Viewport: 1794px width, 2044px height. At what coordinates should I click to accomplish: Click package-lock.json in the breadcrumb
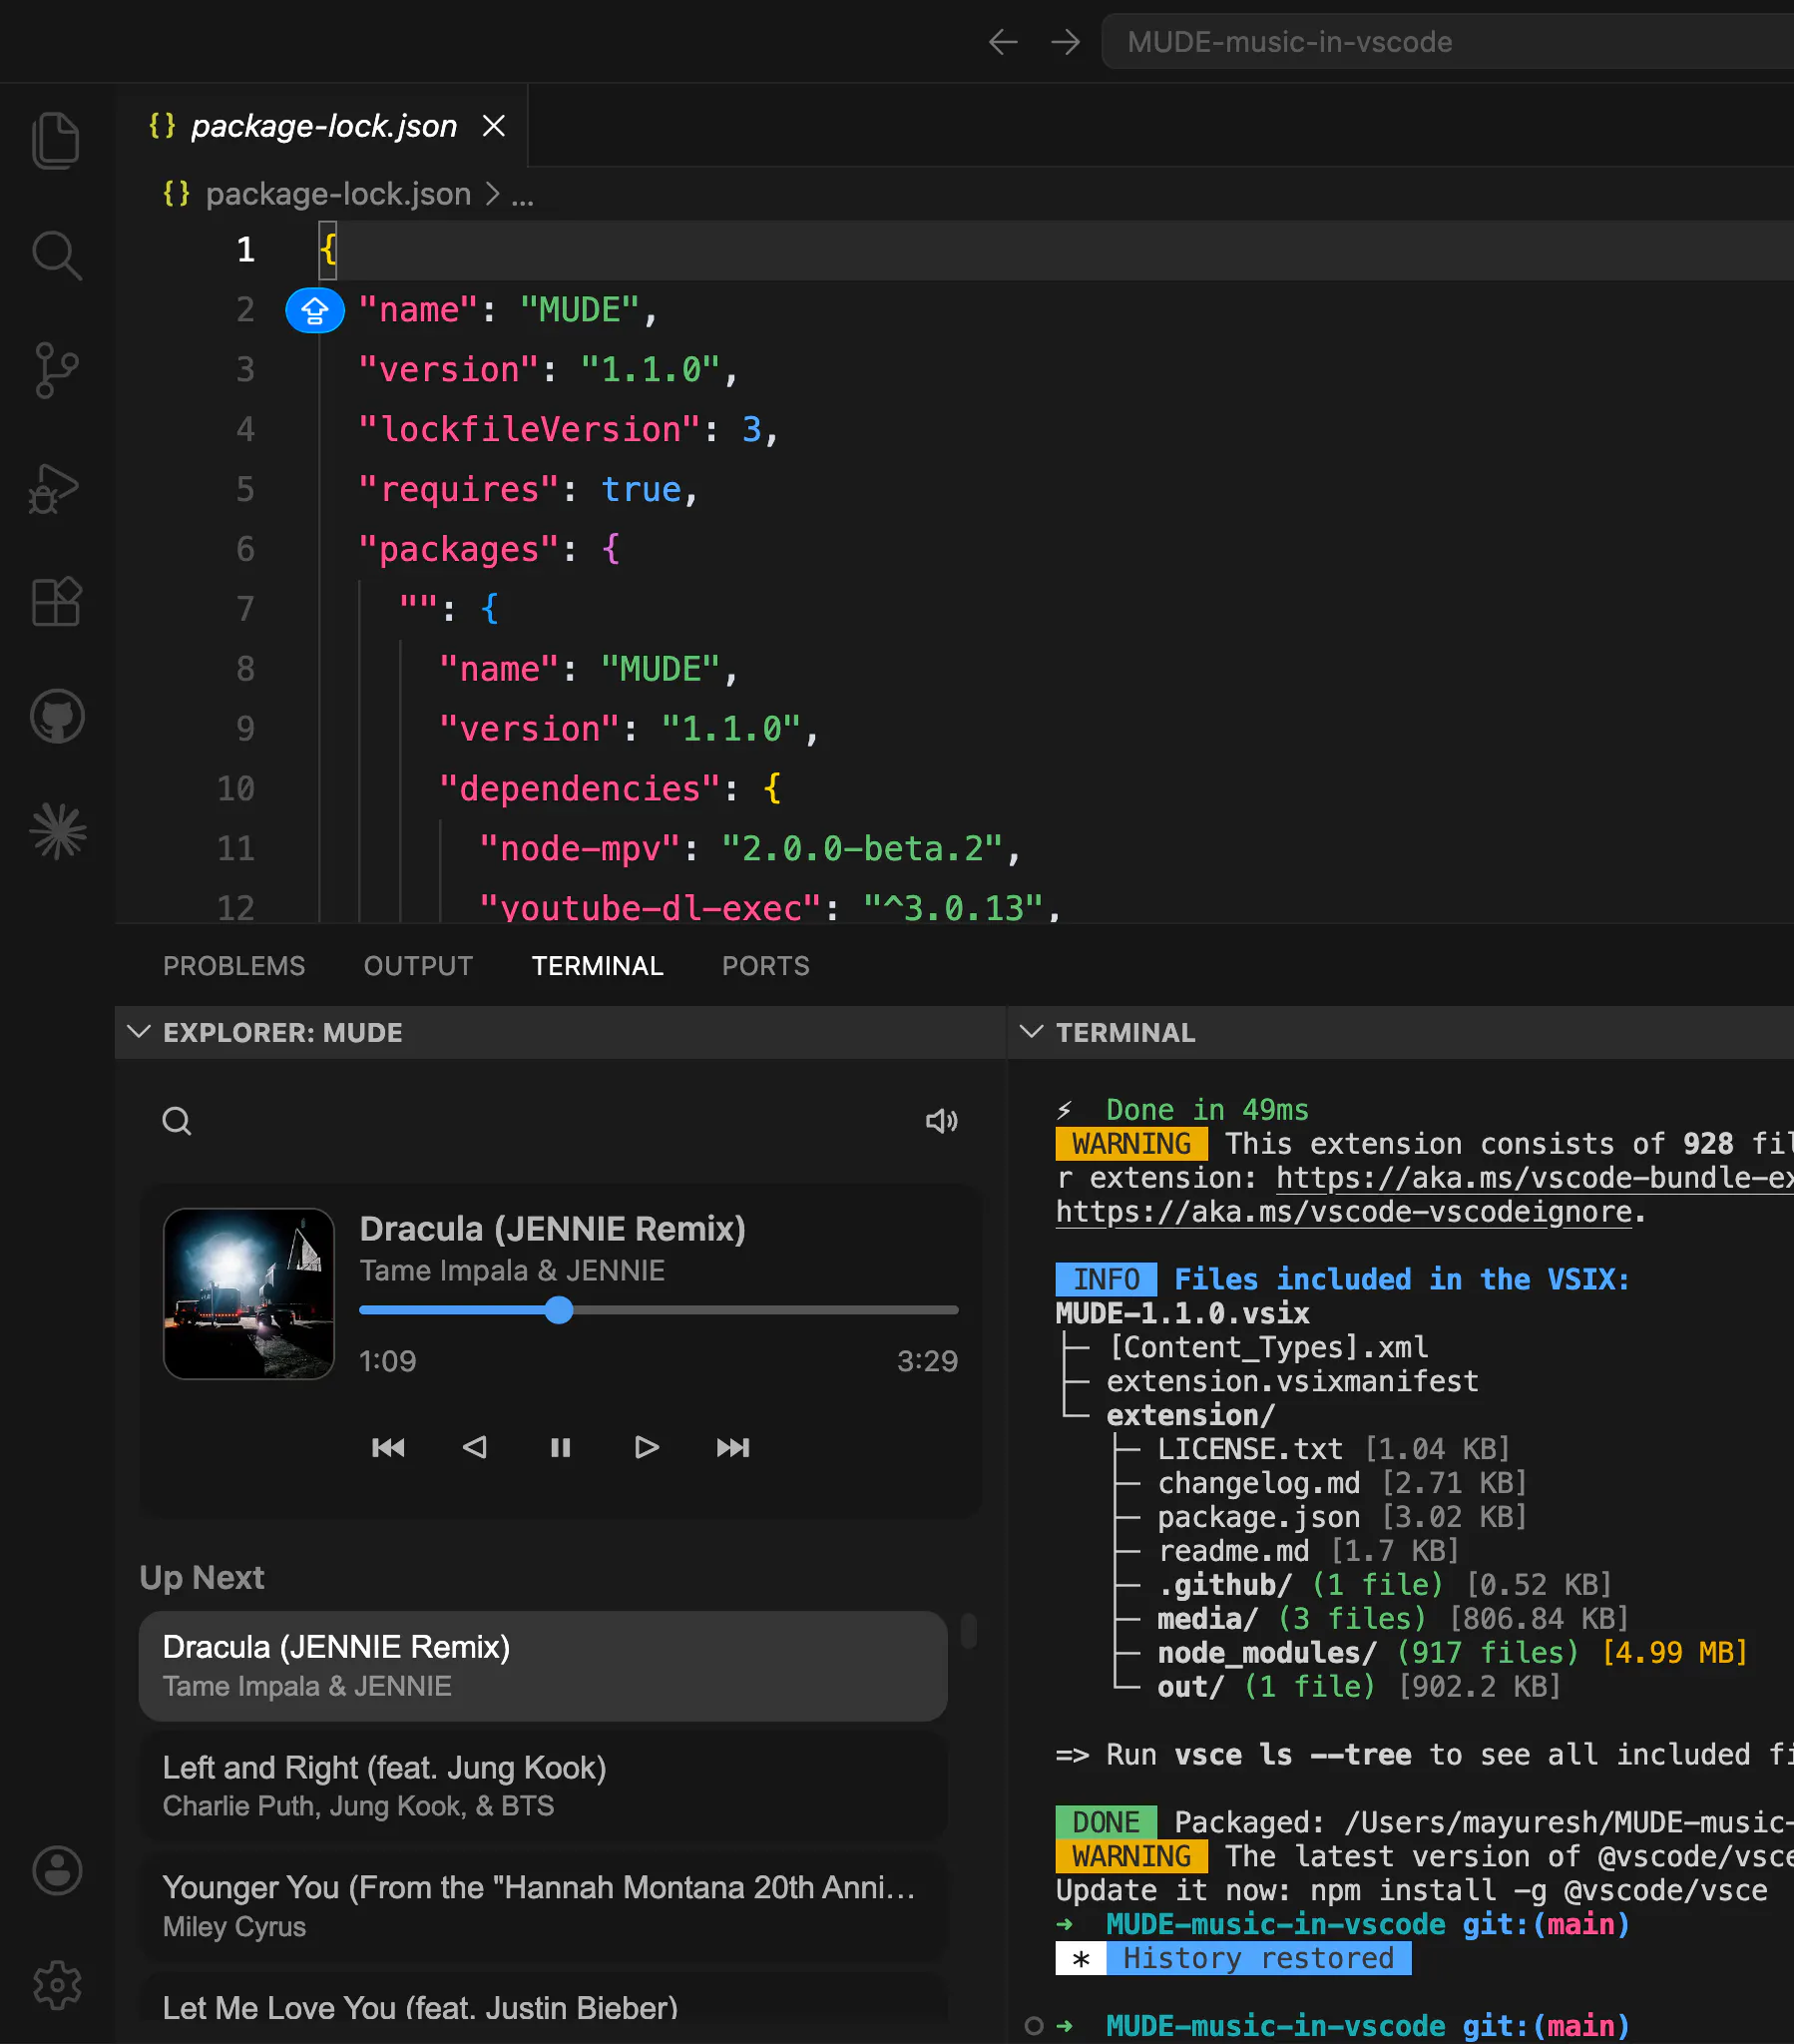point(338,194)
